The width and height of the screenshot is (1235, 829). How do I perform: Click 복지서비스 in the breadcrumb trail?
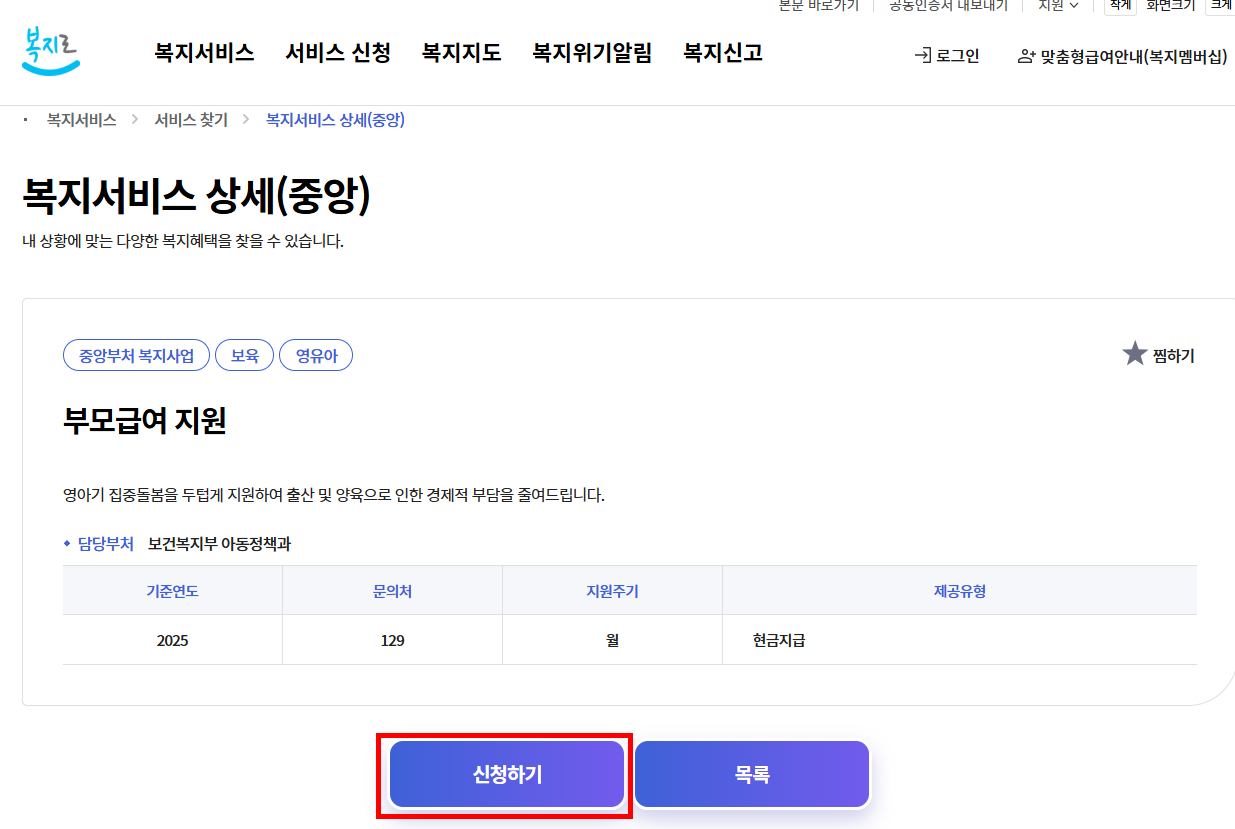coord(84,118)
